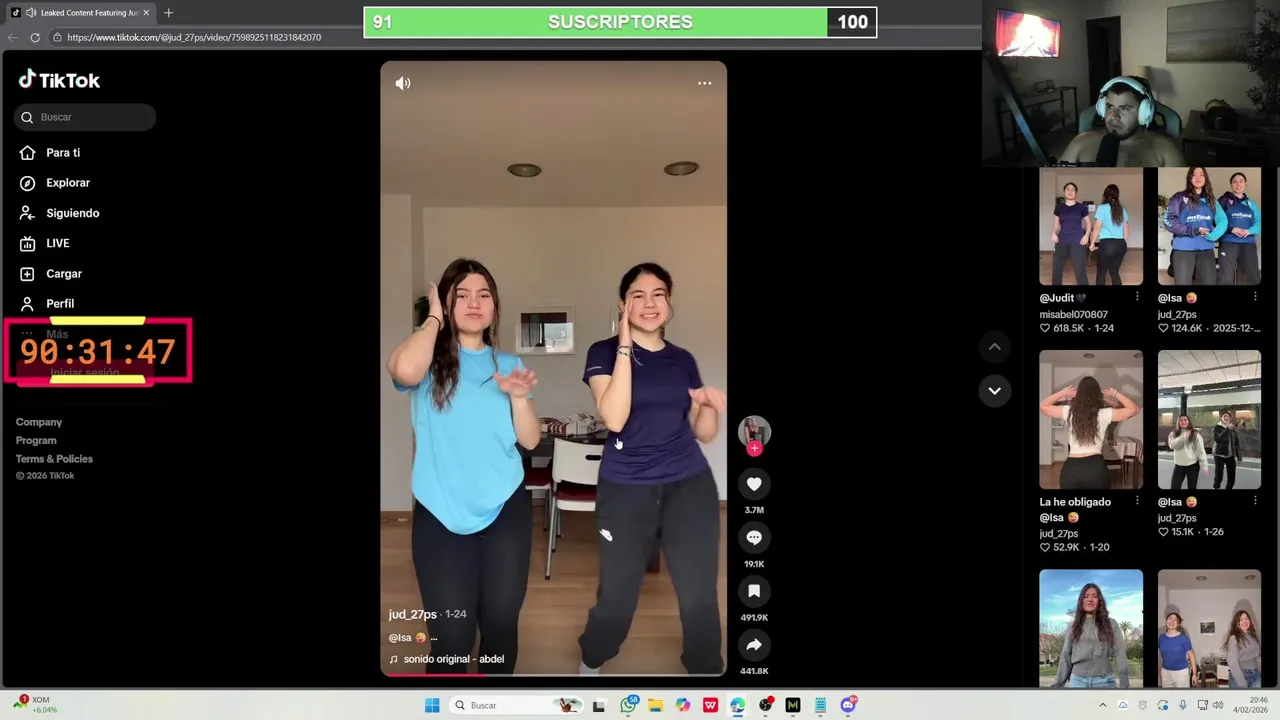Open the Para ti feed
Viewport: 1280px width, 720px height.
62,153
